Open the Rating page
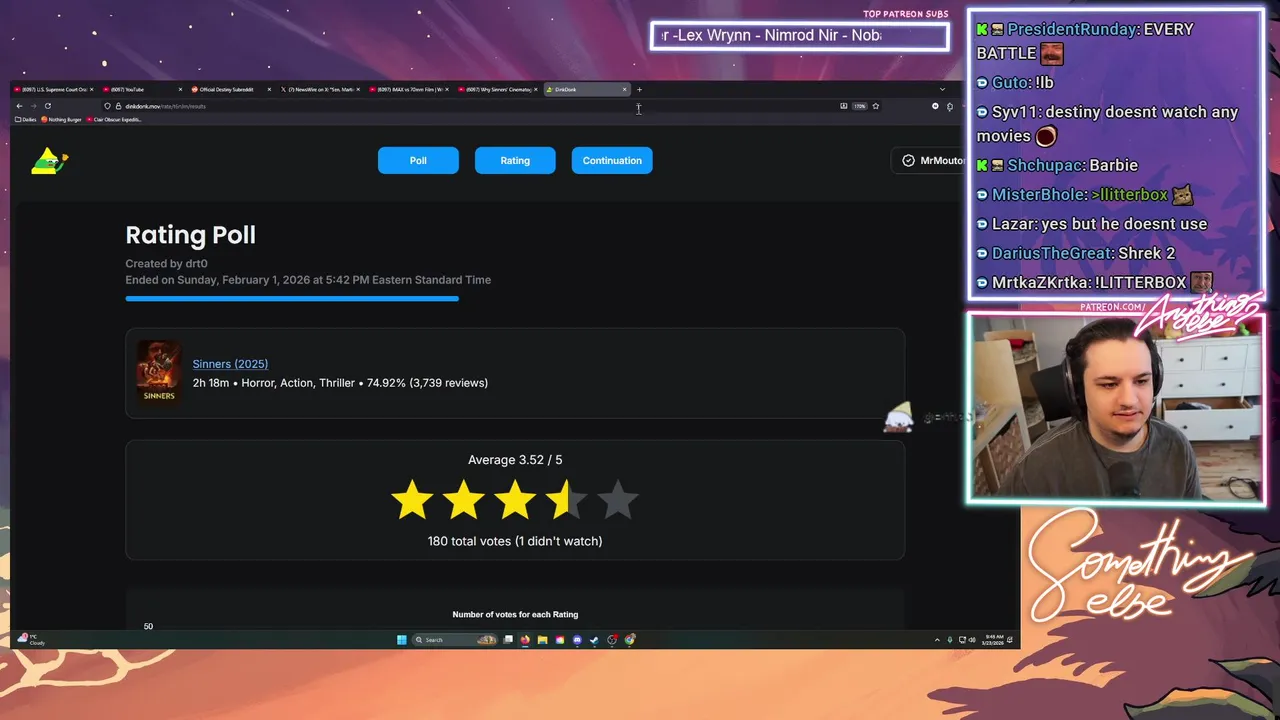The height and width of the screenshot is (720, 1280). 515,160
